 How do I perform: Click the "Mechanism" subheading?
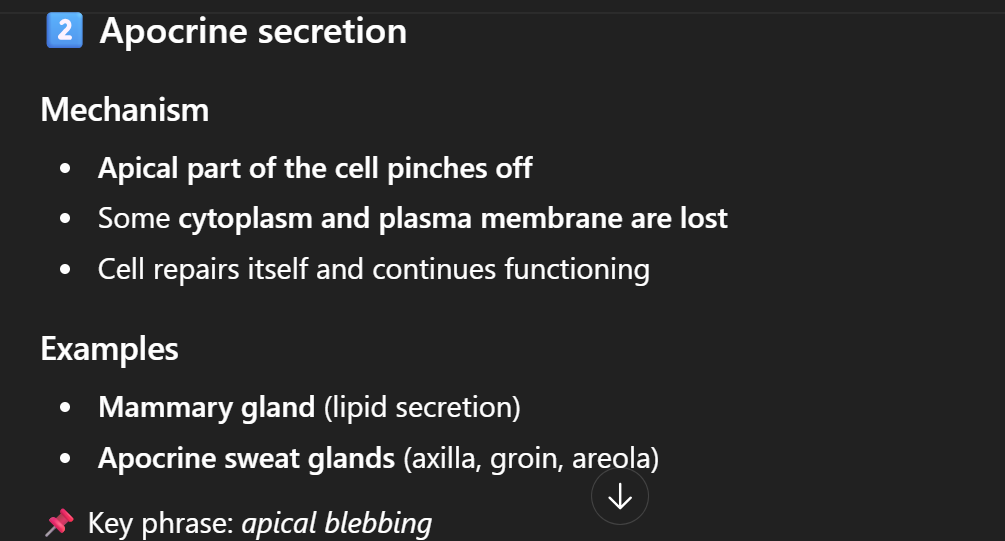click(x=125, y=109)
